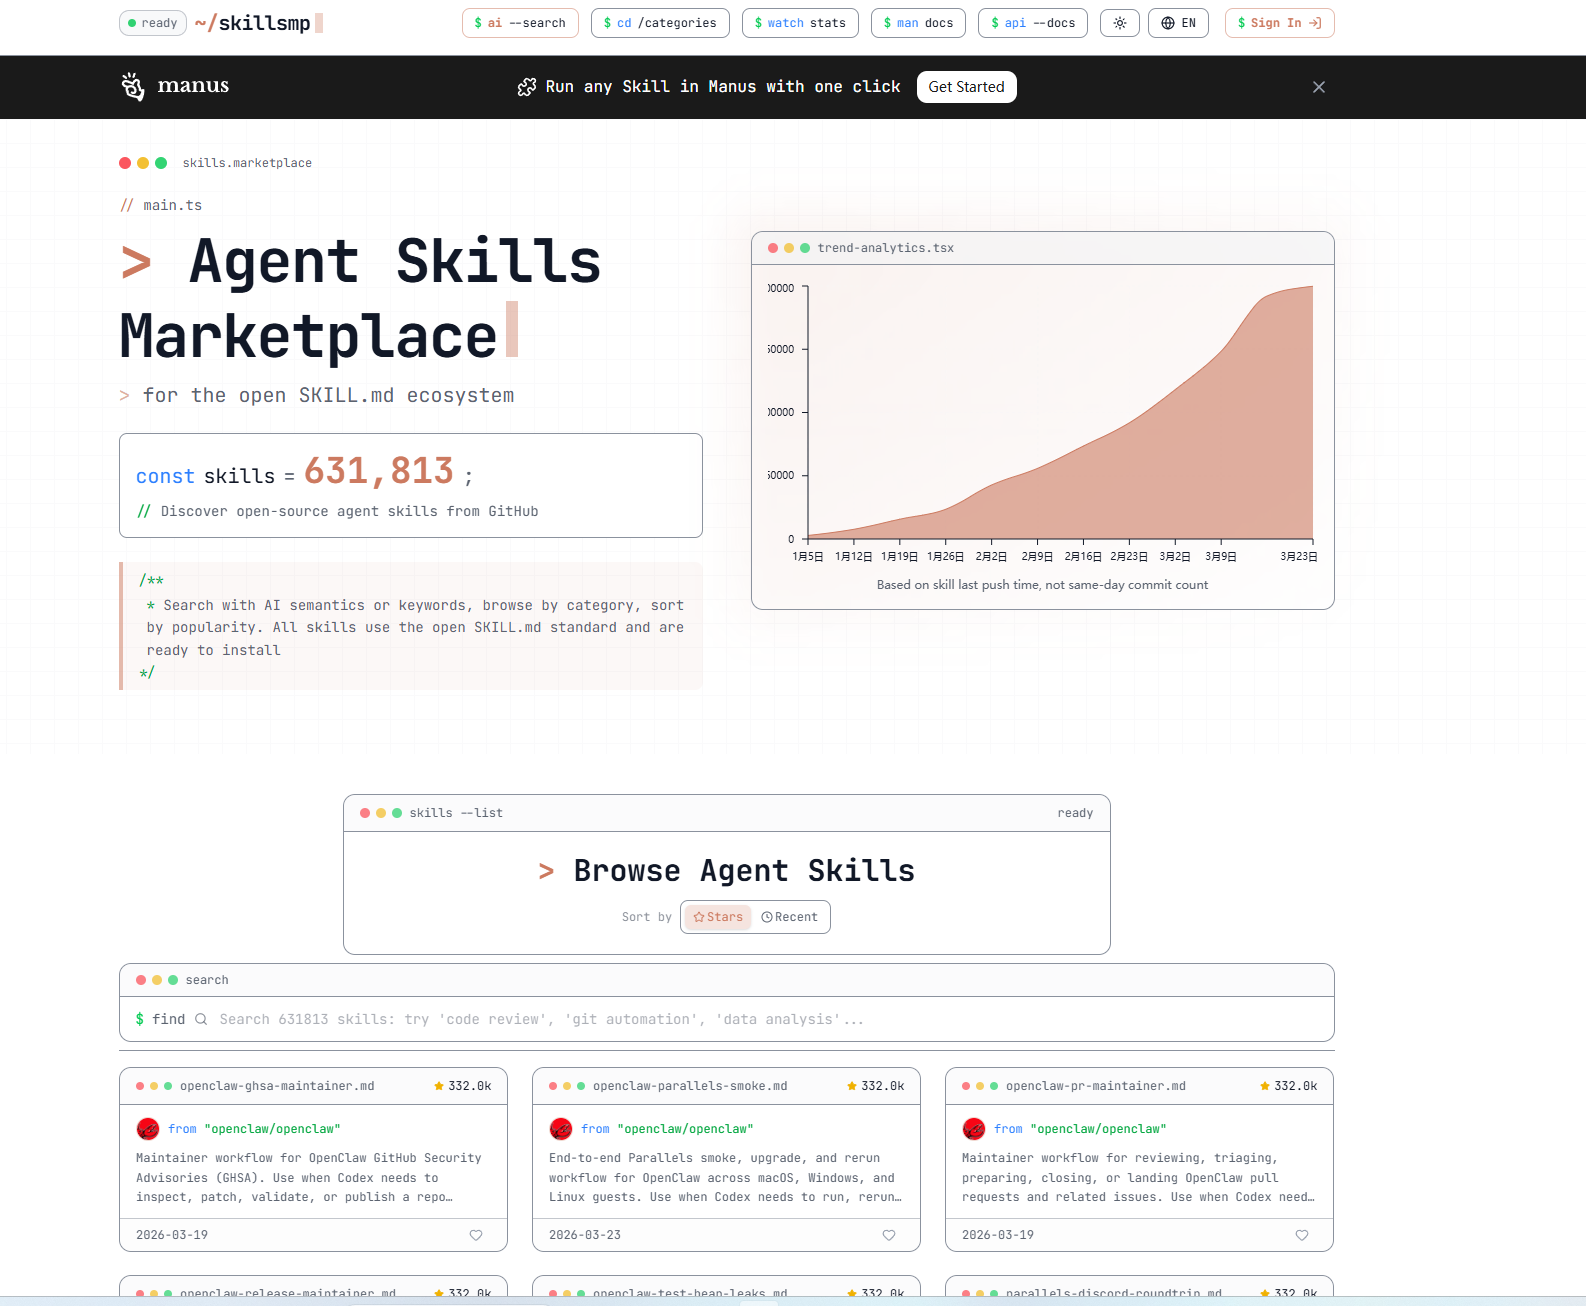Open the man docs nav item

pos(918,23)
